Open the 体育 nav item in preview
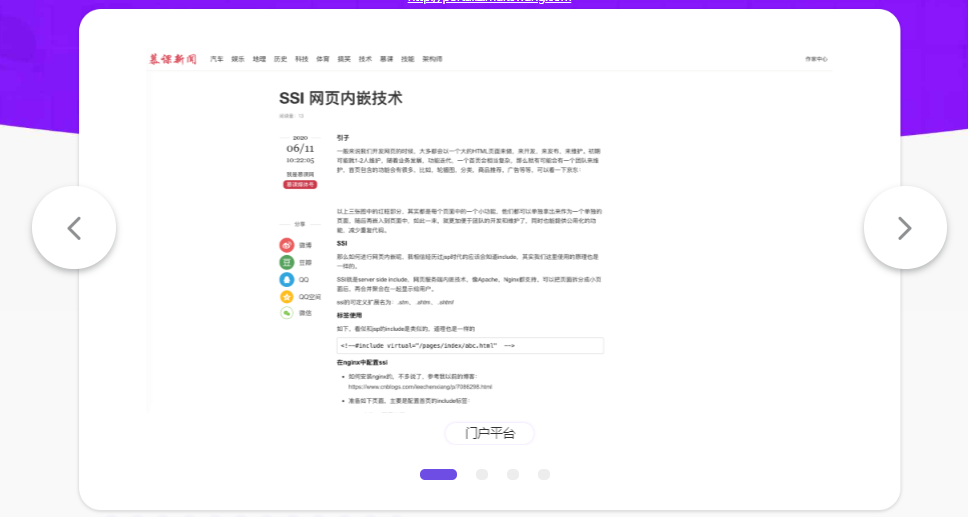The image size is (968, 517). [x=323, y=59]
